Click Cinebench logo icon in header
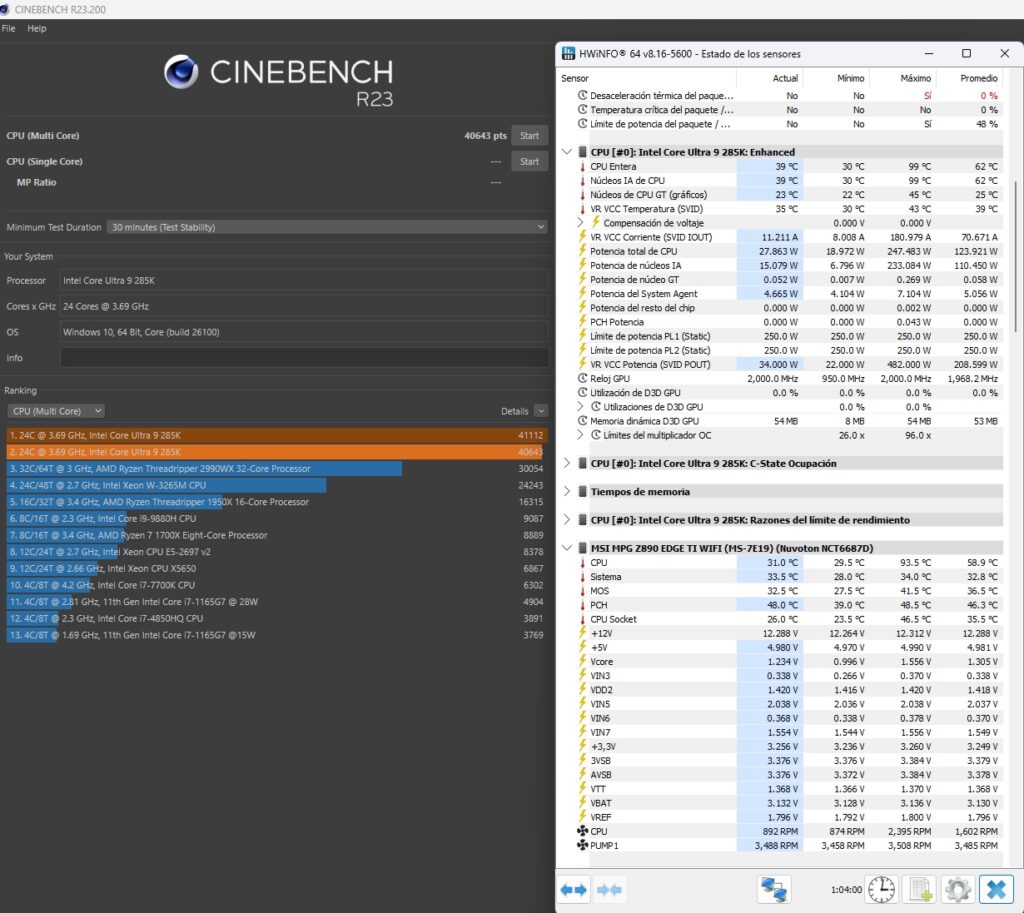The image size is (1024, 913). [x=181, y=72]
